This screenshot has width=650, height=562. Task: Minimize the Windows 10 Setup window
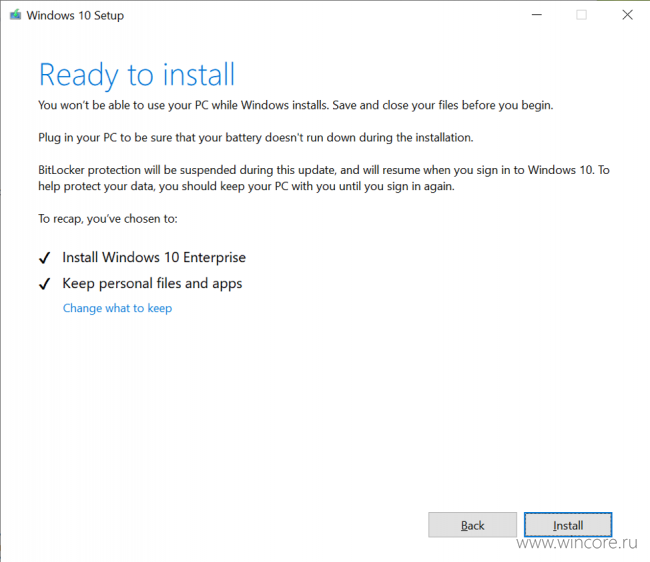pos(537,15)
